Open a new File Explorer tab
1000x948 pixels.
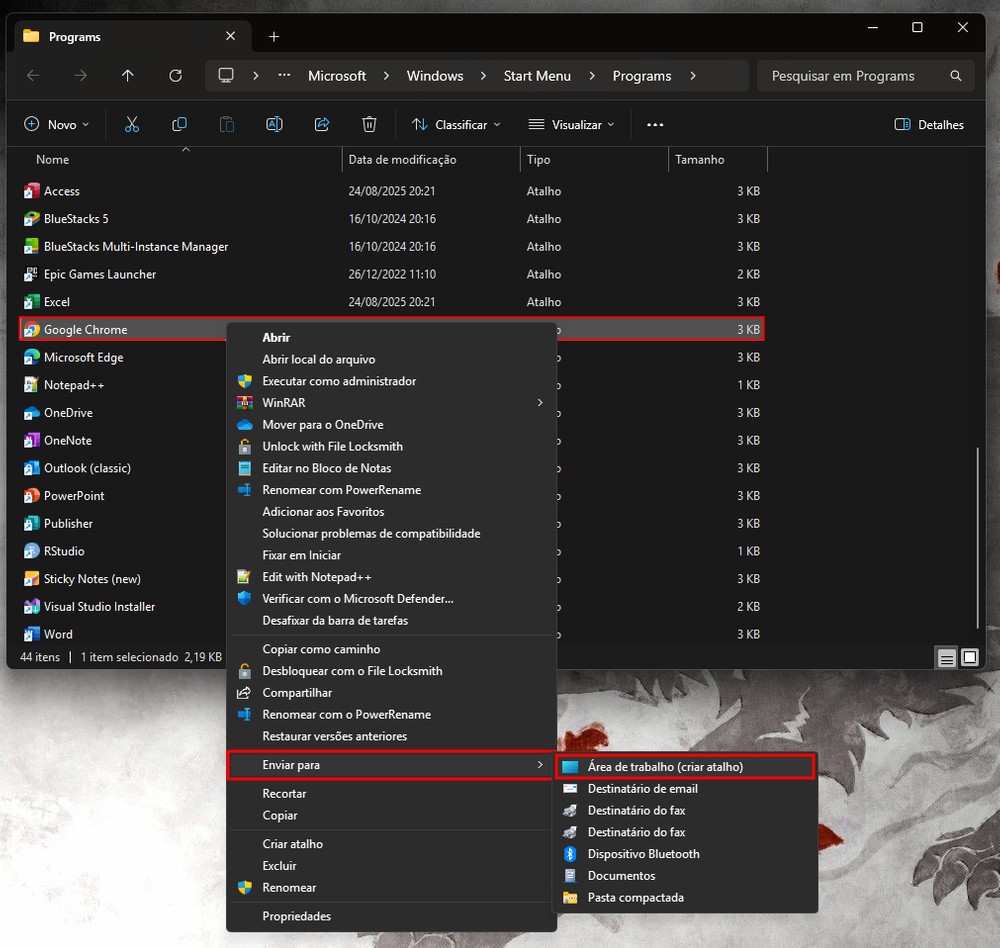pos(274,37)
